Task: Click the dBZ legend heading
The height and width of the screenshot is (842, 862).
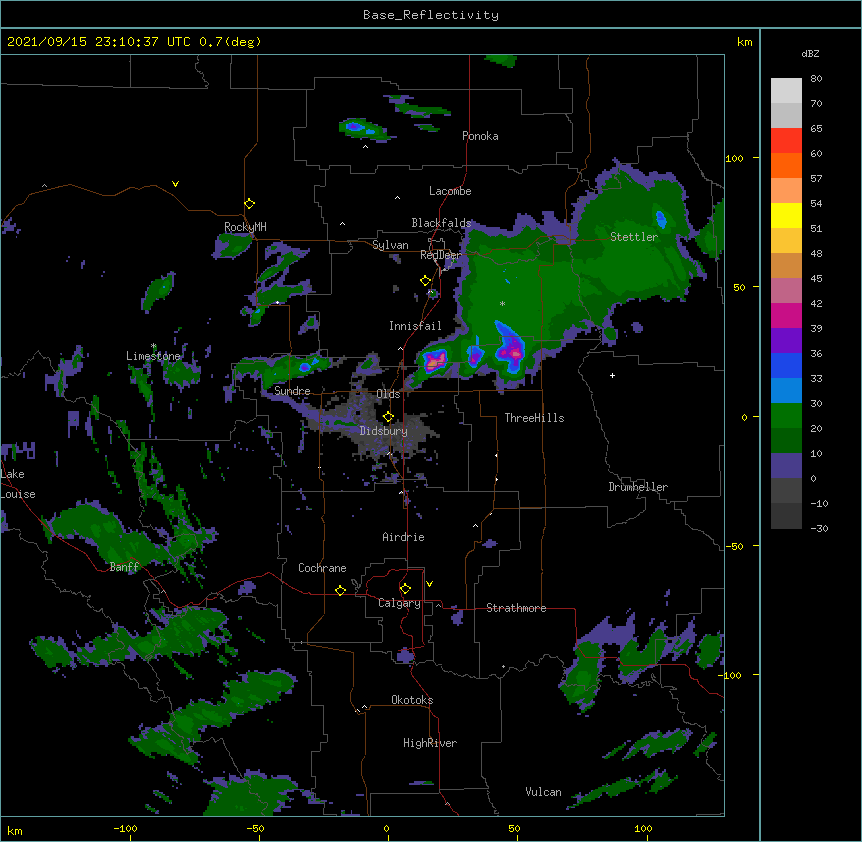Action: point(810,54)
